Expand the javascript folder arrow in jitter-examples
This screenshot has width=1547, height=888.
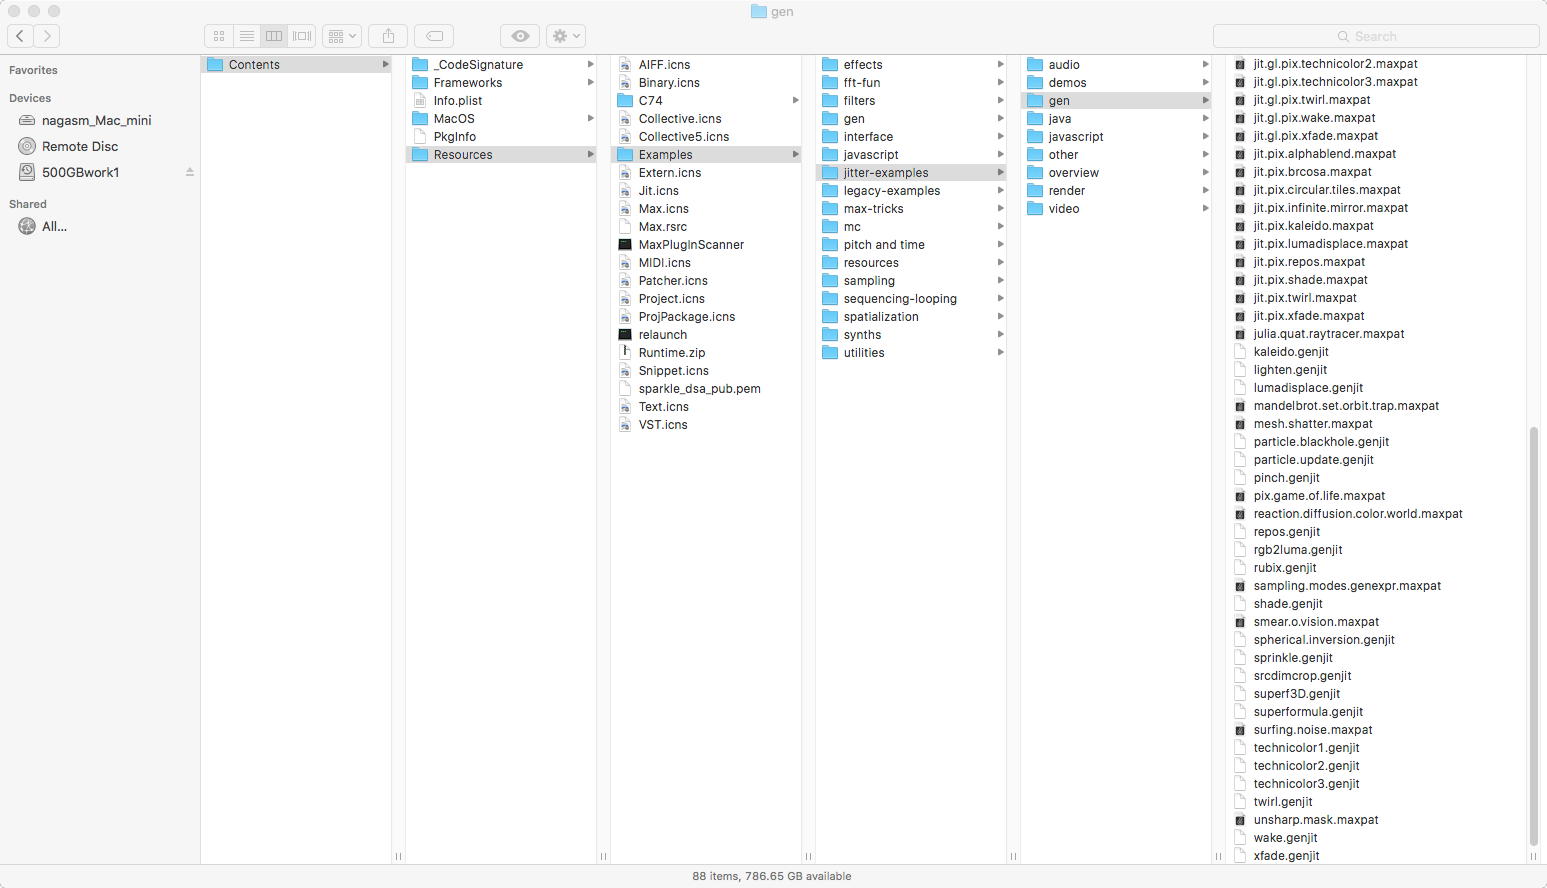pyautogui.click(x=1205, y=136)
